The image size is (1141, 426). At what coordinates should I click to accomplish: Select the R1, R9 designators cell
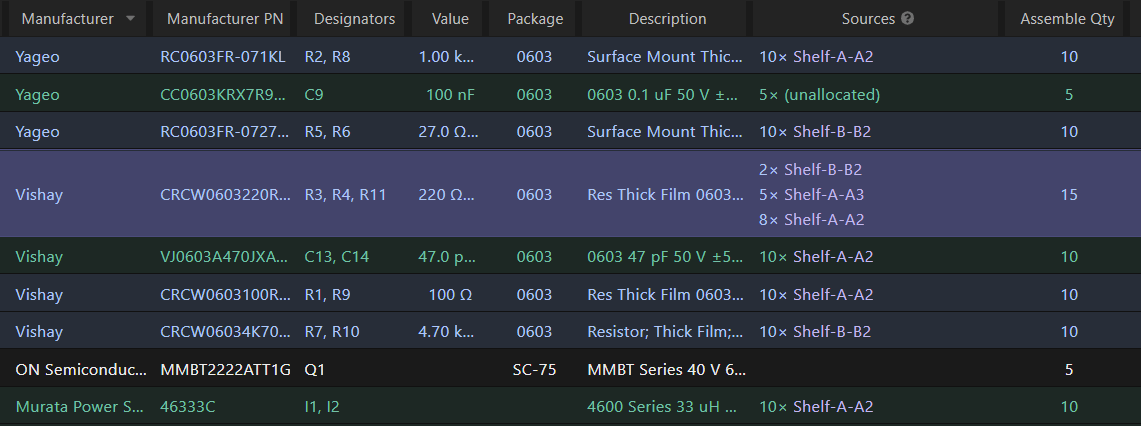[327, 294]
